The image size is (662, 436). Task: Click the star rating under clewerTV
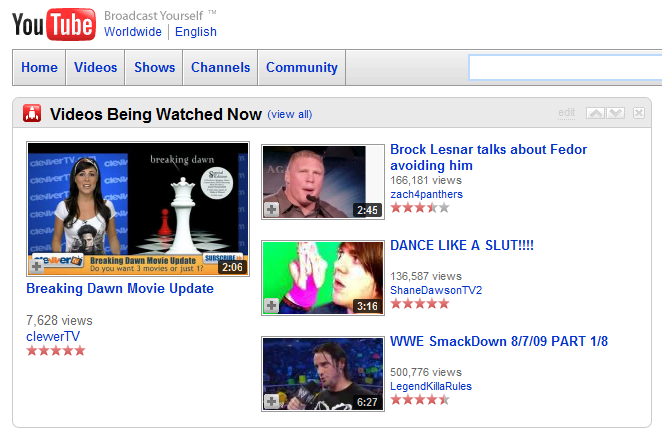tap(56, 351)
